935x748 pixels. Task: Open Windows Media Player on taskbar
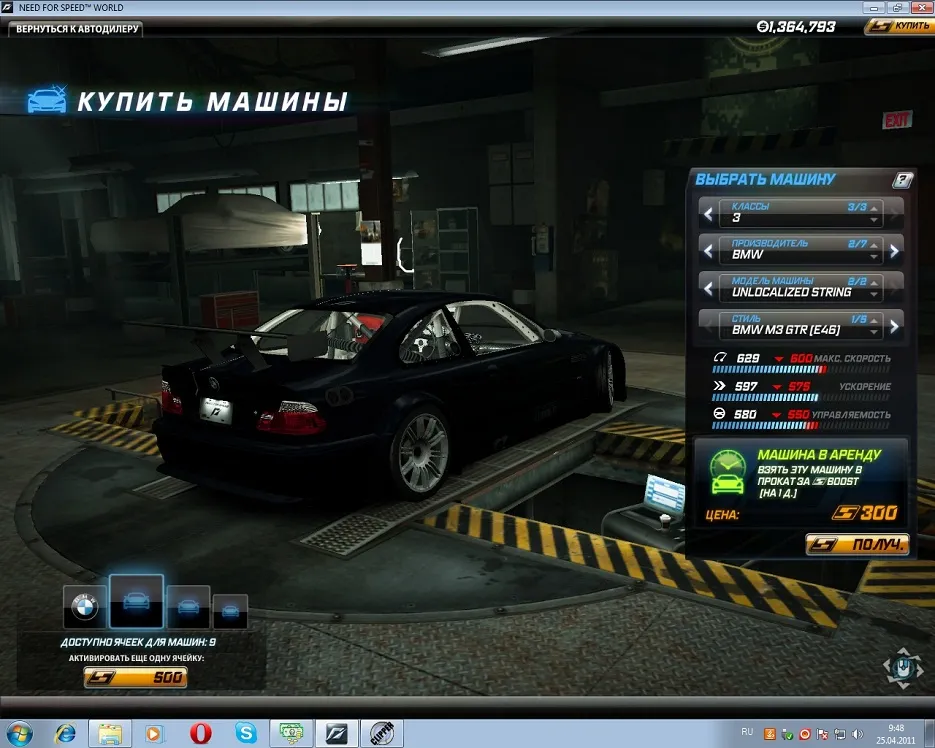[x=153, y=733]
